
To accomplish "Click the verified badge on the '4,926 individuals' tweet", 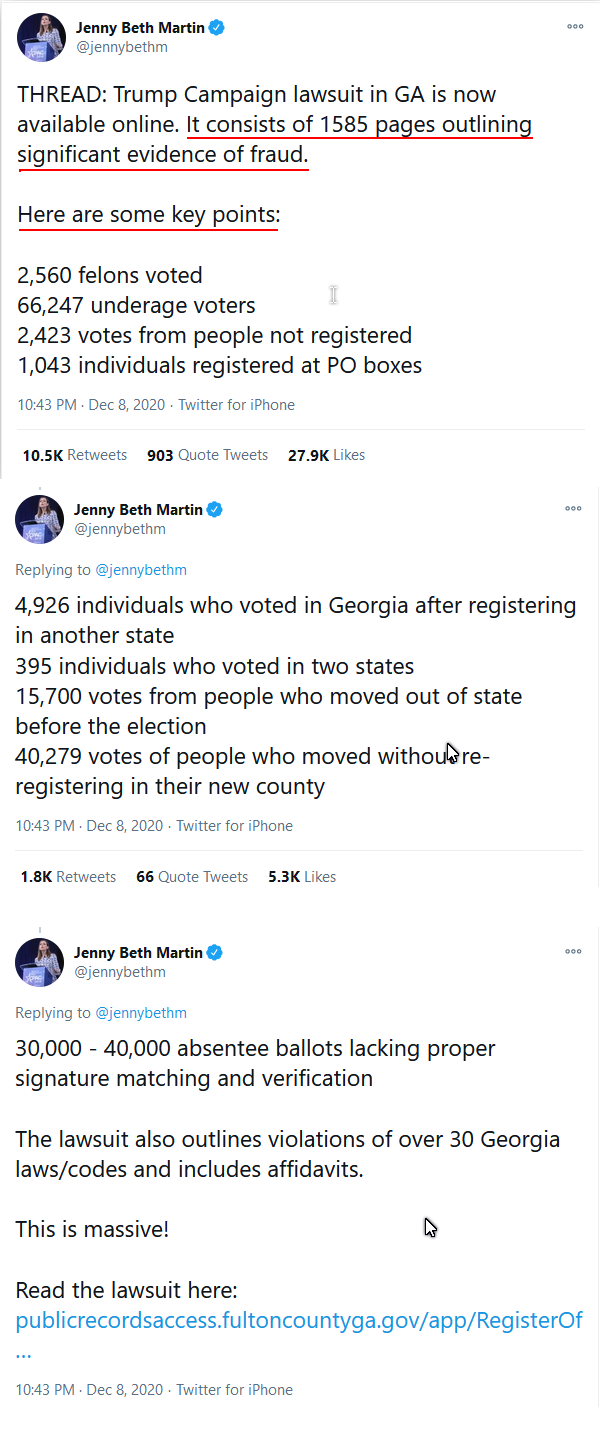I will (215, 510).
